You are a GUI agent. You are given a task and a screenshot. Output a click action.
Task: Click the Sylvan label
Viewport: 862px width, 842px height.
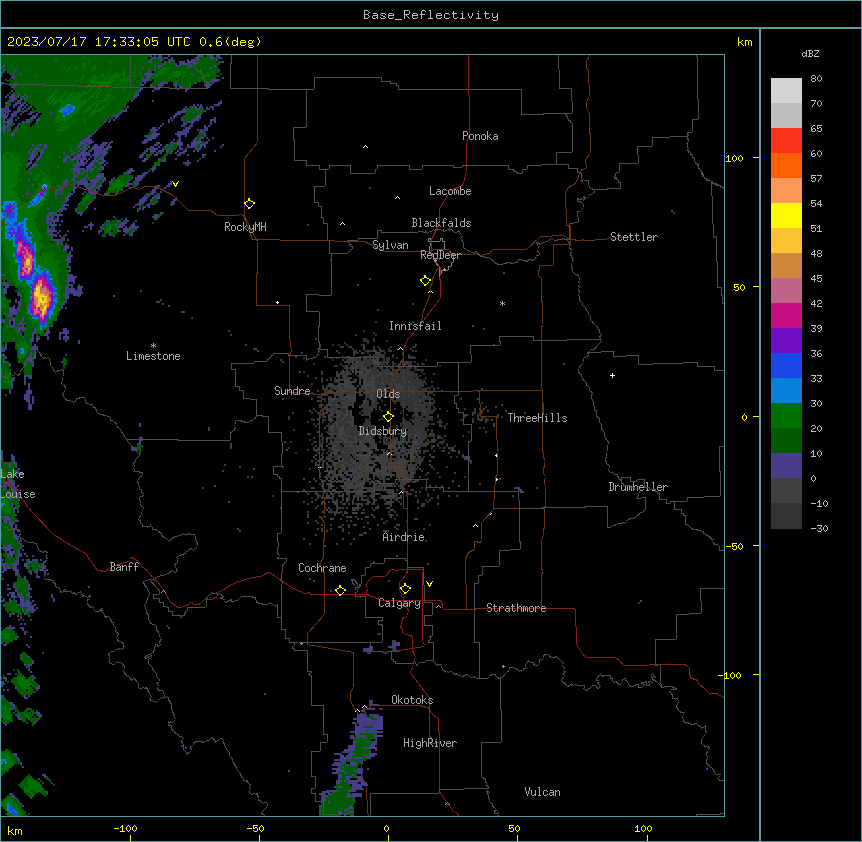coord(390,245)
